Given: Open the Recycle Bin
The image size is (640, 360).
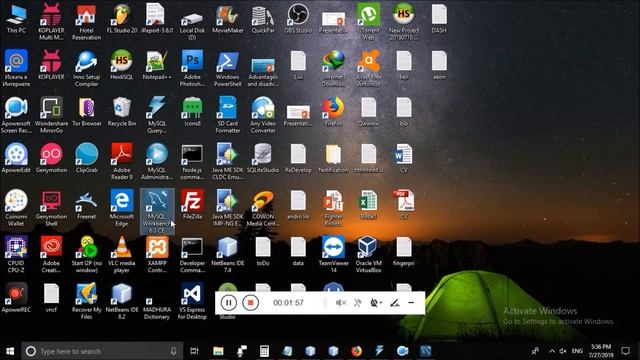Looking at the screenshot, I should pyautogui.click(x=122, y=111).
